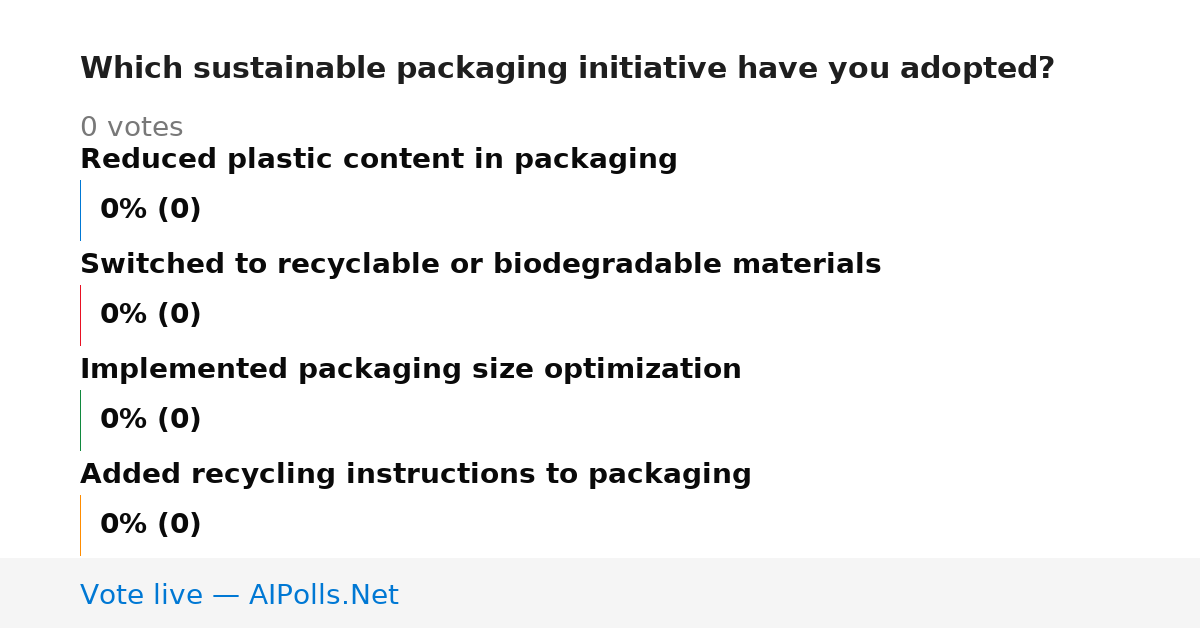Select 'Switched to recyclable or biodegradable materials' option
Image resolution: width=1200 pixels, height=628 pixels.
[x=480, y=265]
